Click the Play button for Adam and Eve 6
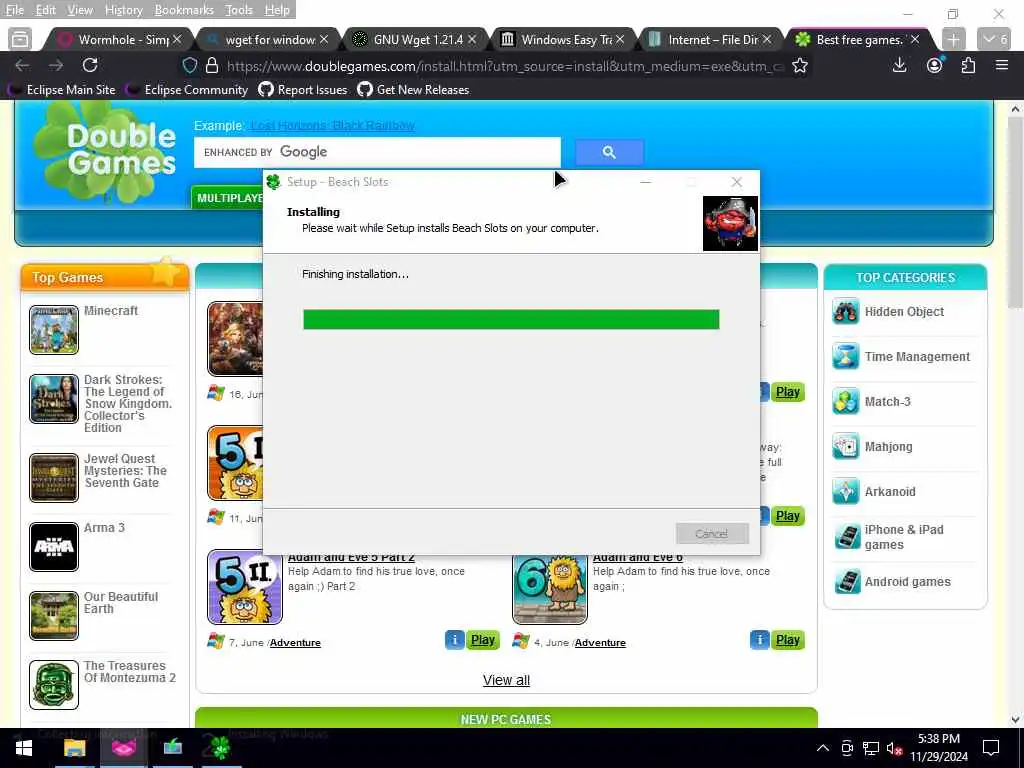The height and width of the screenshot is (768, 1024). pos(788,640)
